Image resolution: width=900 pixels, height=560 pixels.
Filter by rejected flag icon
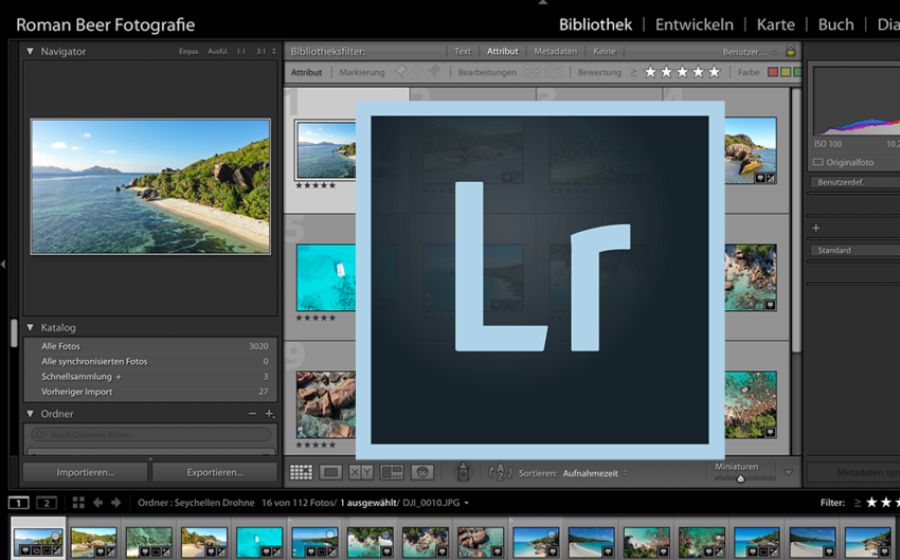pyautogui.click(x=434, y=72)
